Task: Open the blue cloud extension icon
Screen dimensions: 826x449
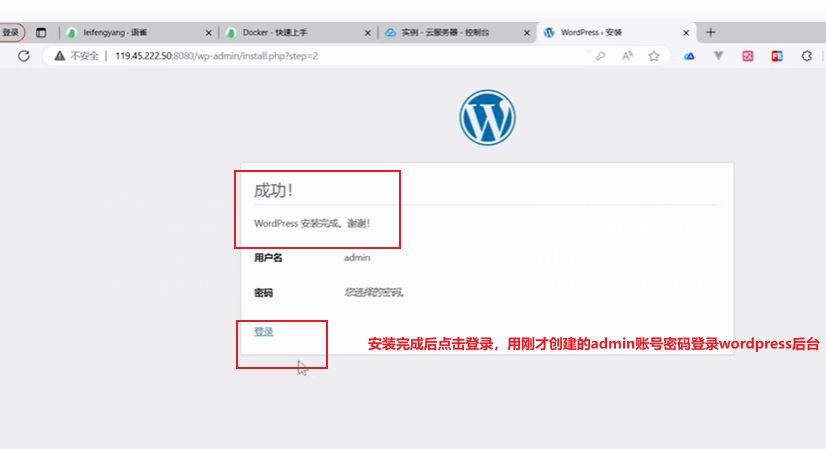Action: [x=689, y=56]
